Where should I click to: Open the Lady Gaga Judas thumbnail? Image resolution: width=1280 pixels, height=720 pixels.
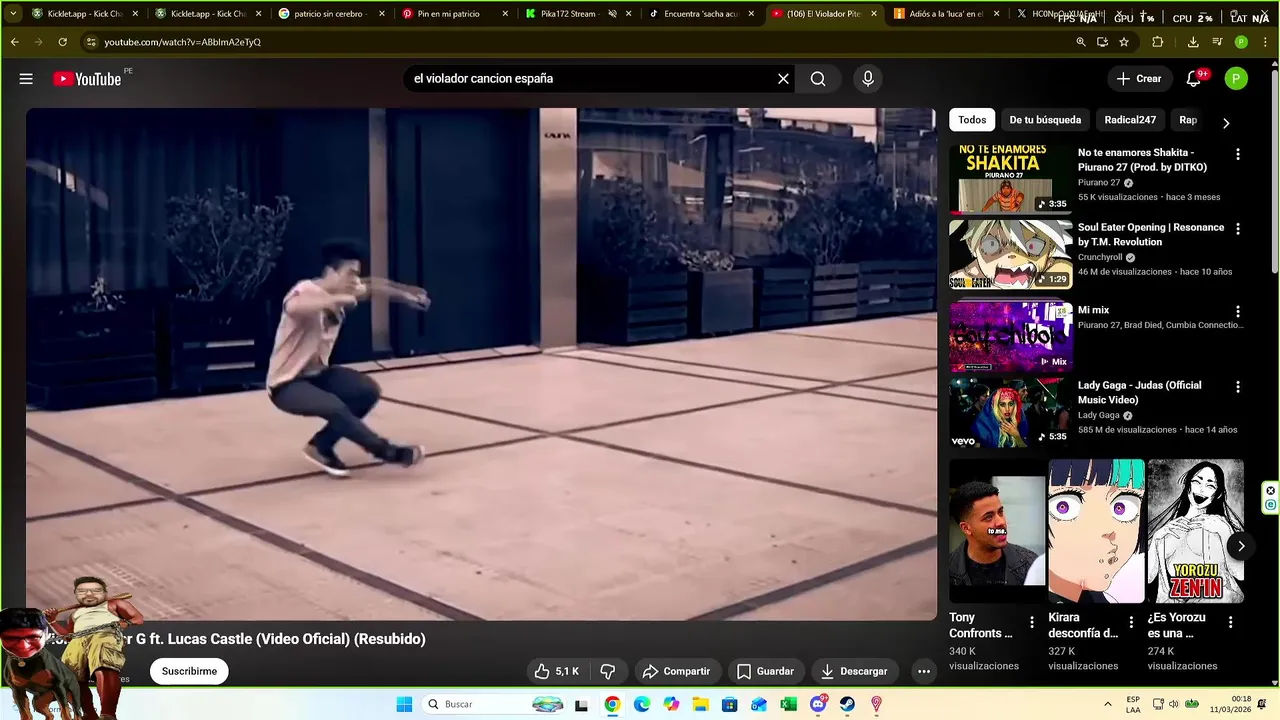(1010, 411)
